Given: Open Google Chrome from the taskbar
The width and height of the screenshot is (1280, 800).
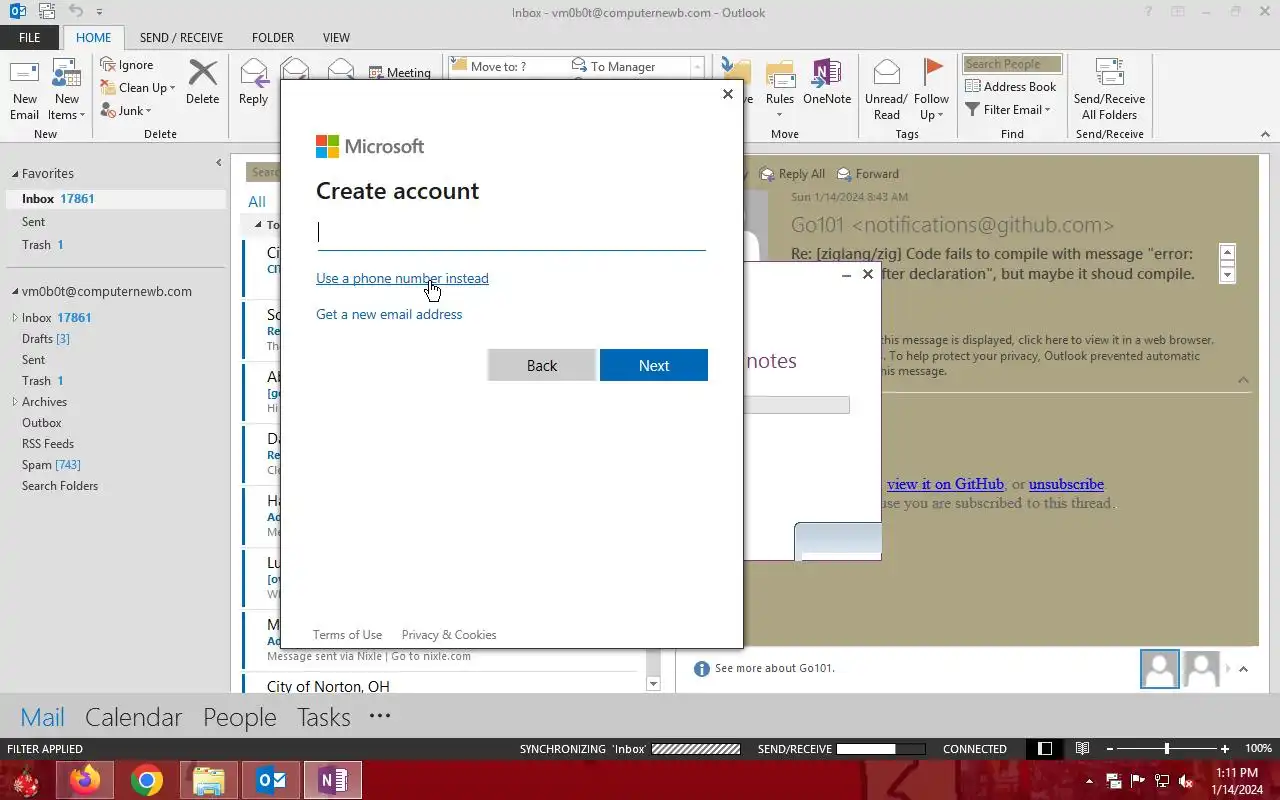Looking at the screenshot, I should (147, 780).
